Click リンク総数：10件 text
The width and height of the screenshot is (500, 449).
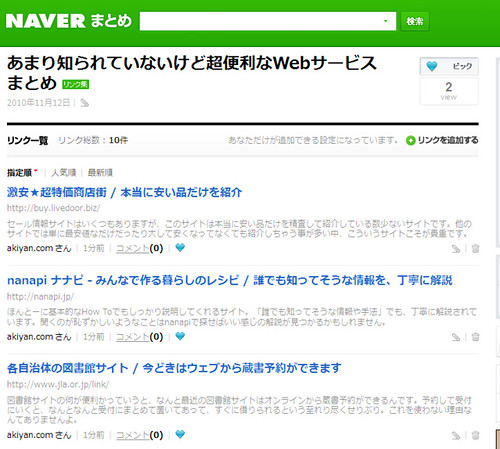[x=93, y=140]
